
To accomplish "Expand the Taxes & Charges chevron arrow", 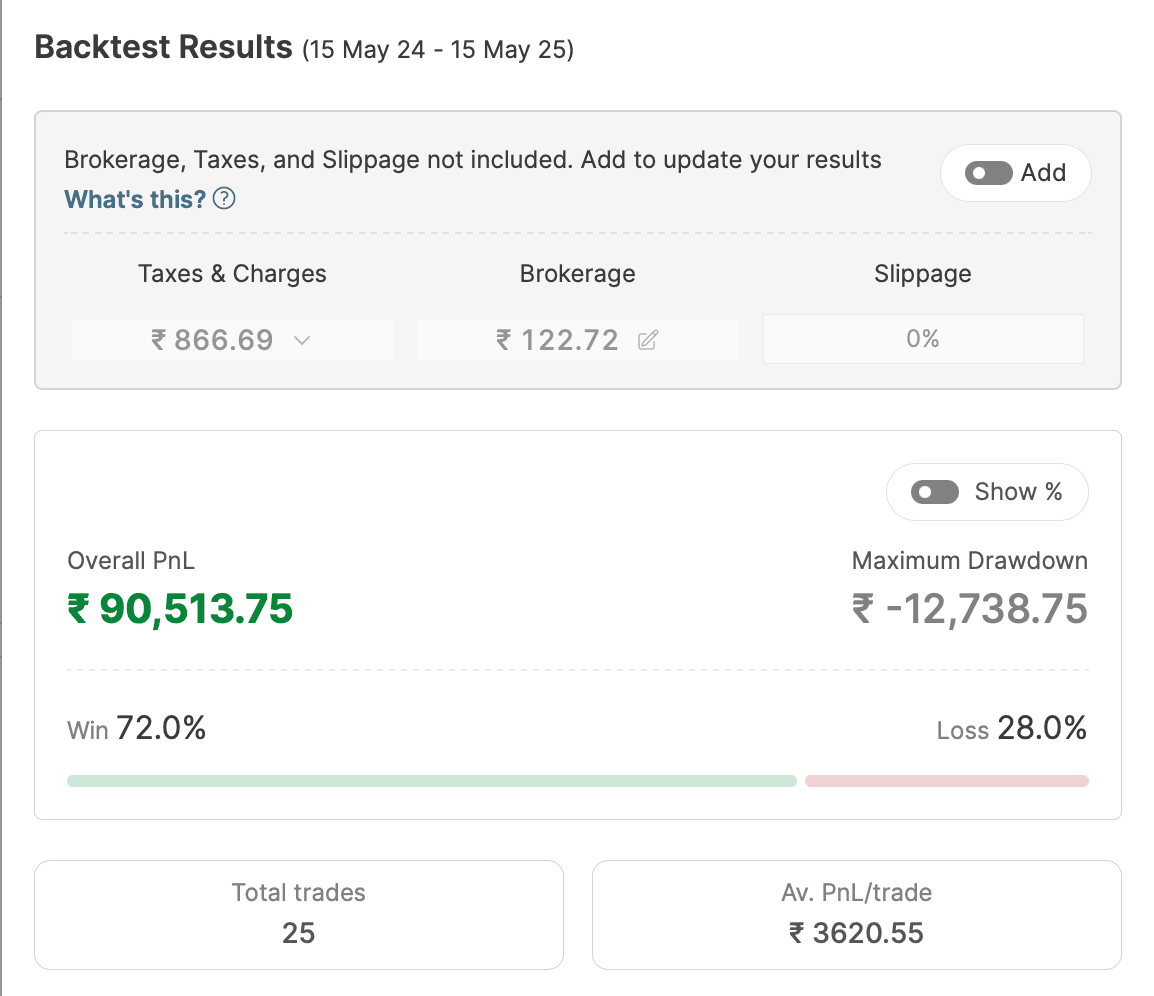I will (x=302, y=341).
